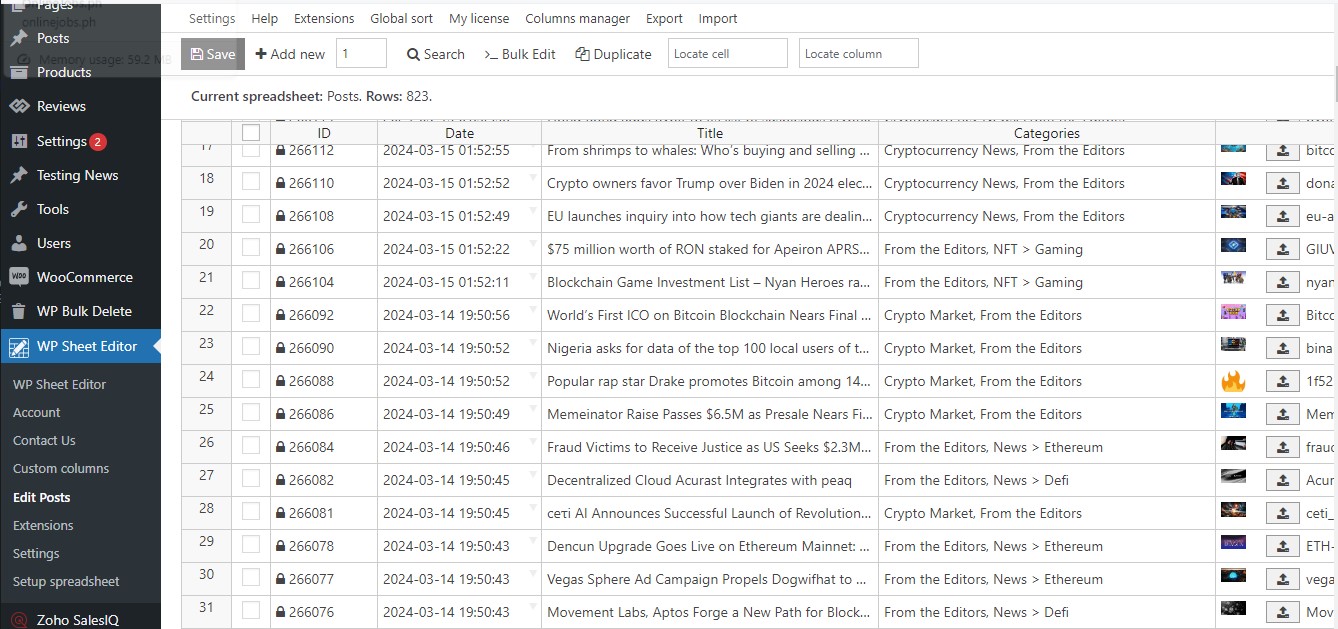Open the Contact Us submenu link

[44, 440]
